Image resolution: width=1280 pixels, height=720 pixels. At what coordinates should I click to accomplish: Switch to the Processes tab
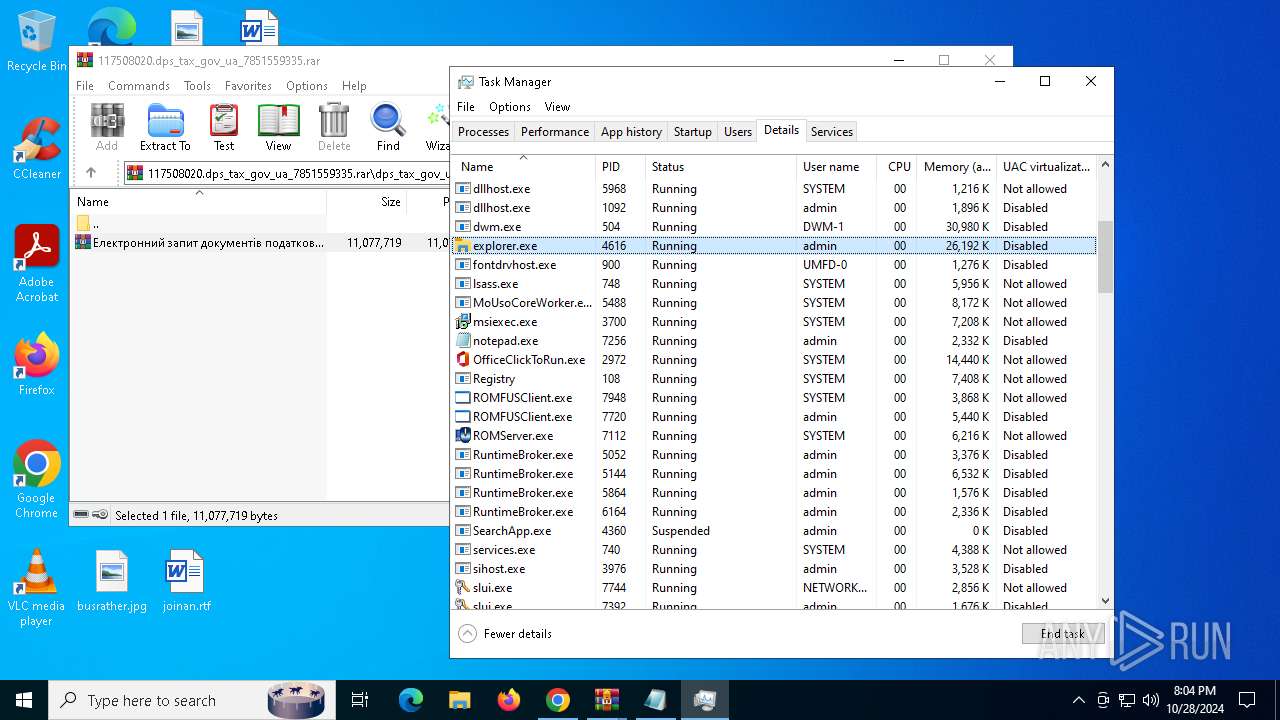(x=483, y=132)
